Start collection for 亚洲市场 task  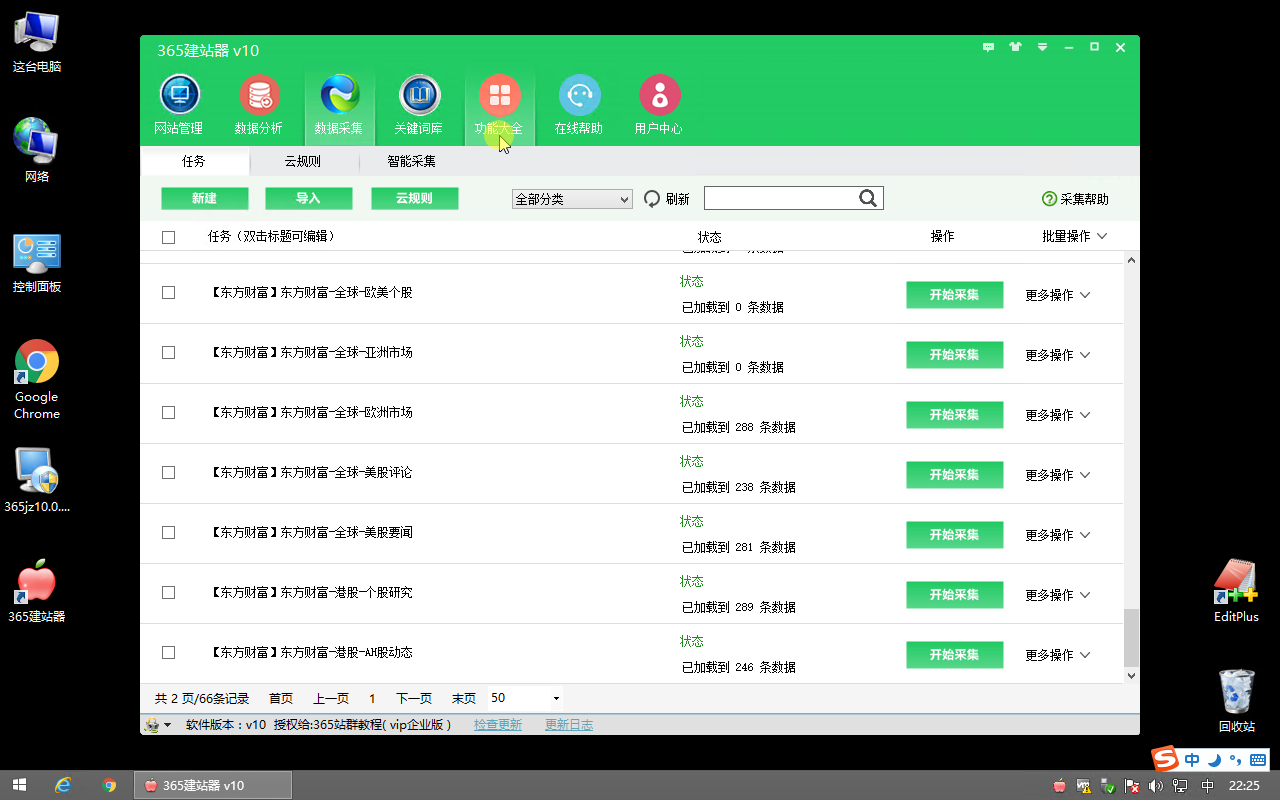954,355
